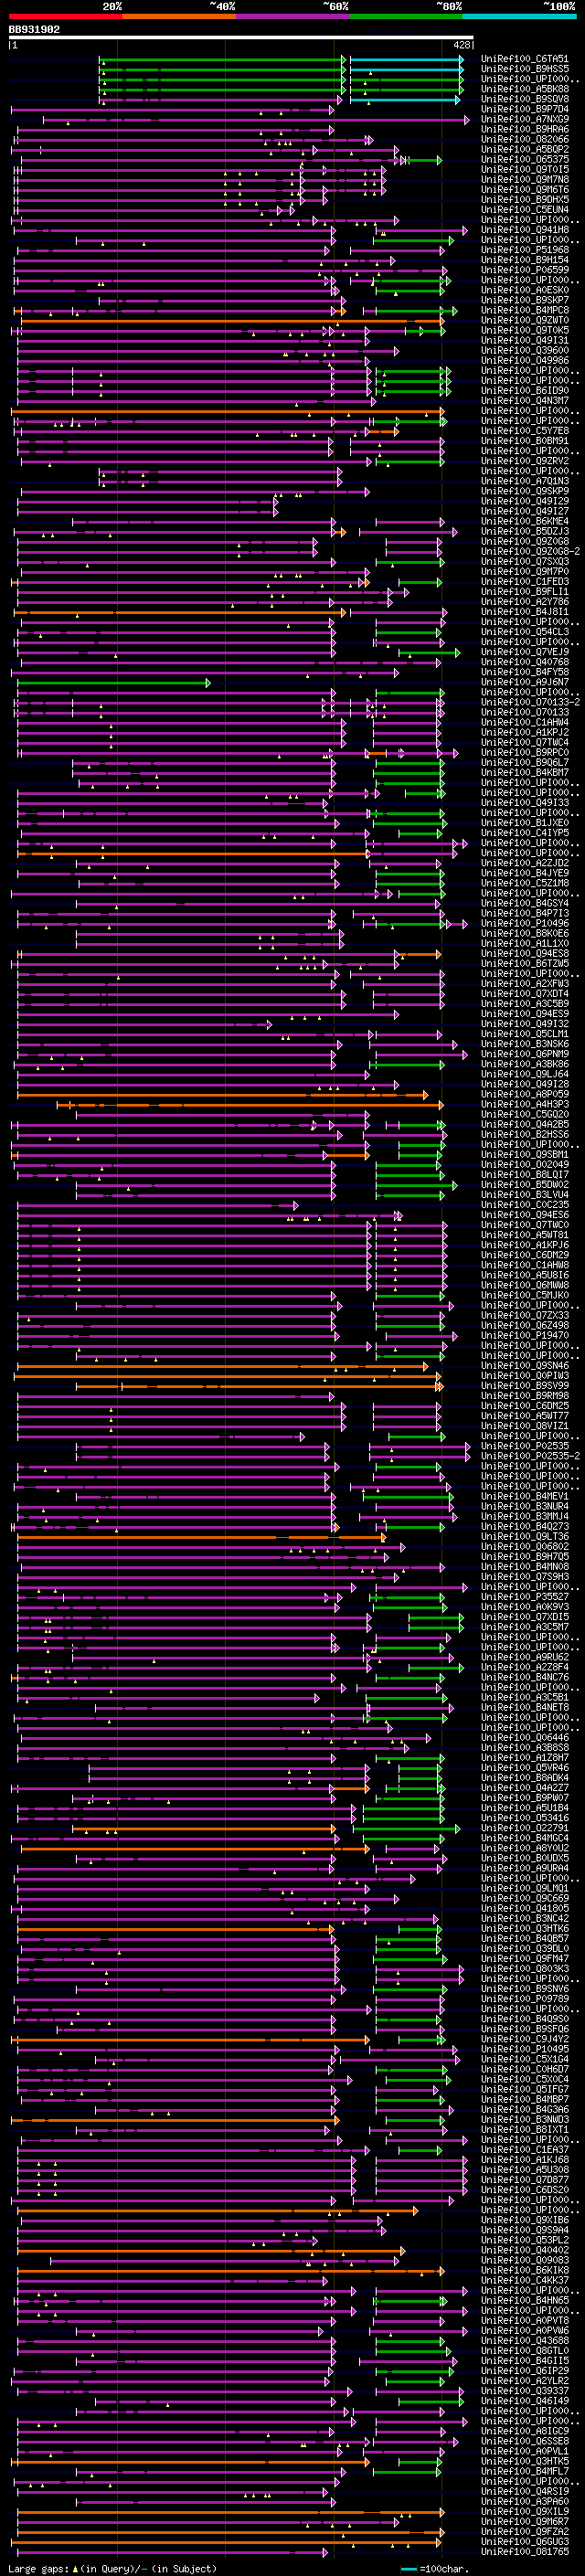Screen dimensions: 585x2576
Task: Open the UniRef100_B1JXE0 hit label
Action: click(x=525, y=823)
